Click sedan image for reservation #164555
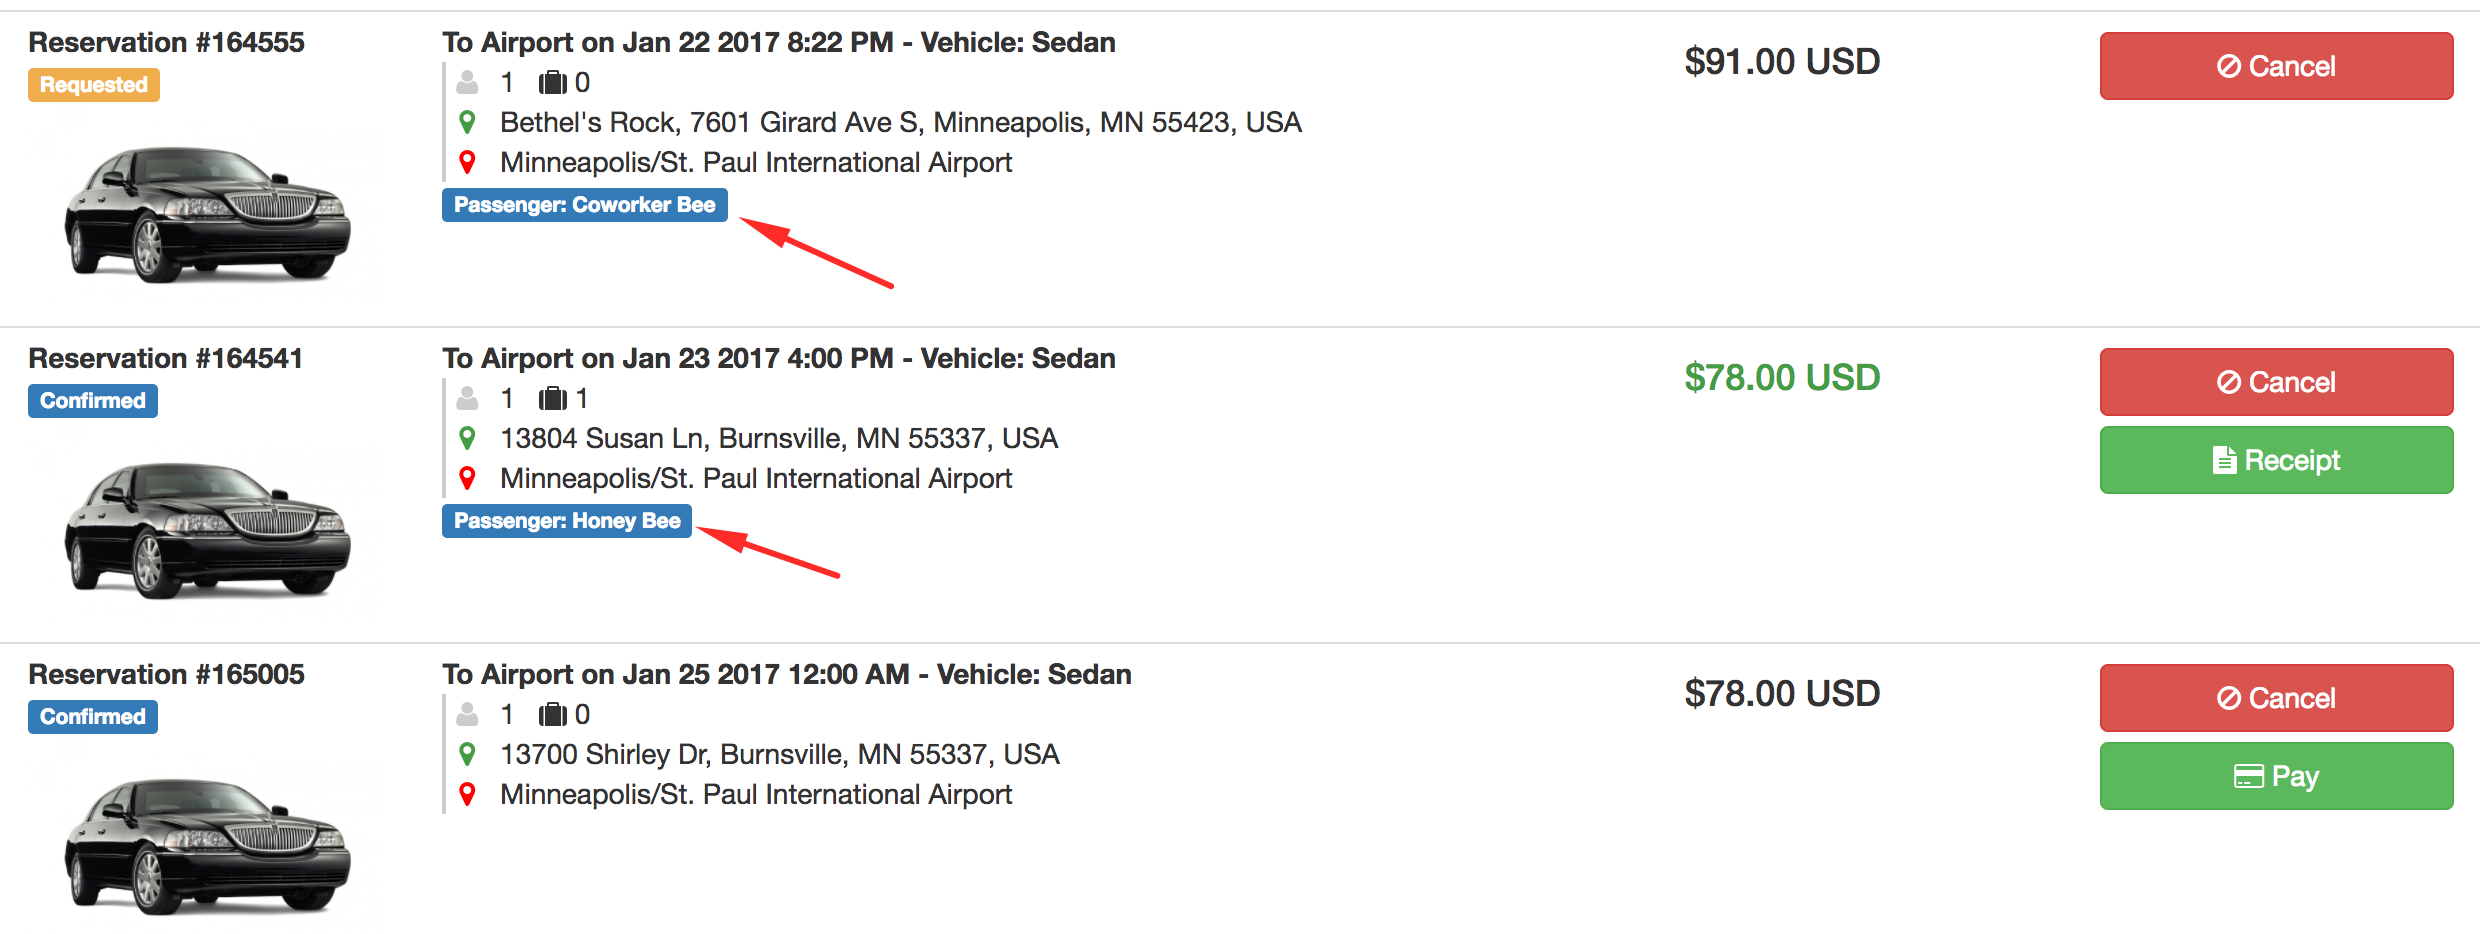This screenshot has height=934, width=2480. (207, 214)
